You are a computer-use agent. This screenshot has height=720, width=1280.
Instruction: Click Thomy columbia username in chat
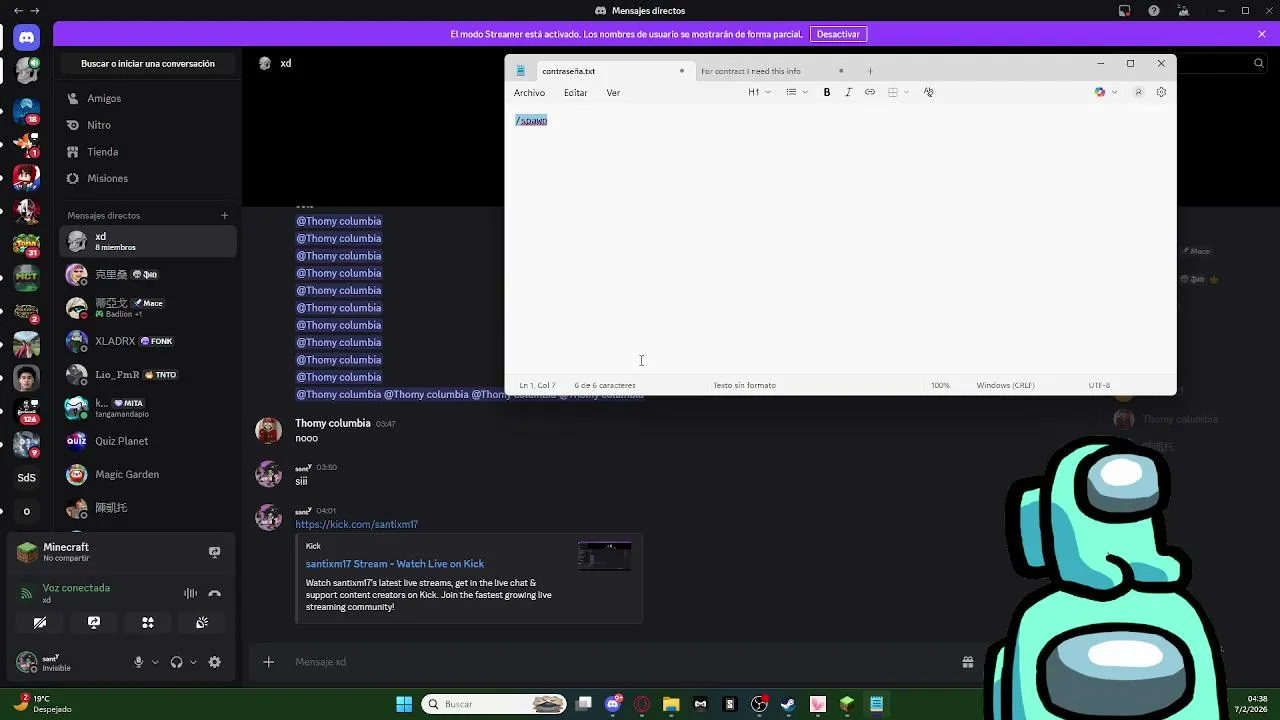(333, 423)
